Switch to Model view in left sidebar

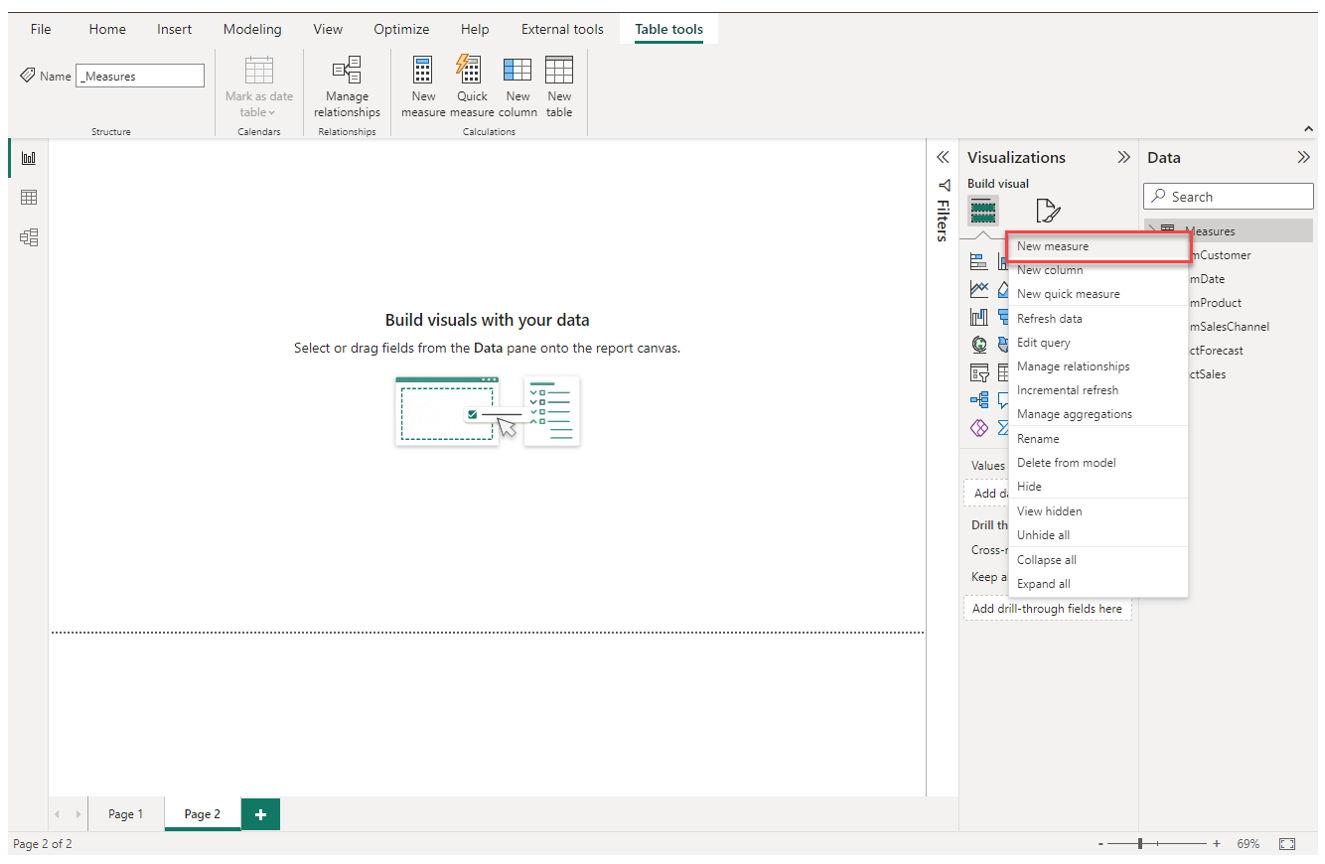click(29, 237)
